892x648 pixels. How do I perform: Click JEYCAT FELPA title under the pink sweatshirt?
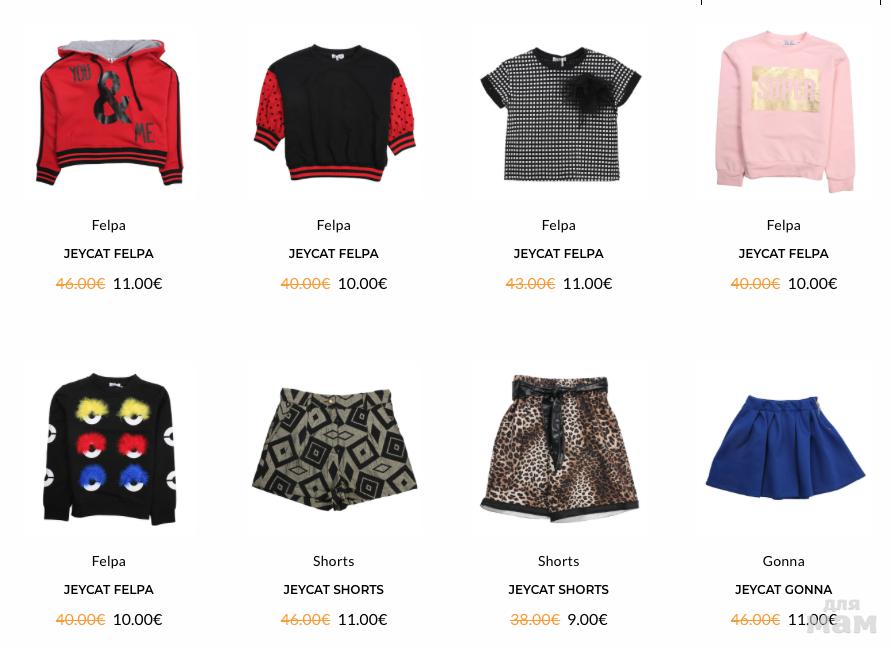783,254
